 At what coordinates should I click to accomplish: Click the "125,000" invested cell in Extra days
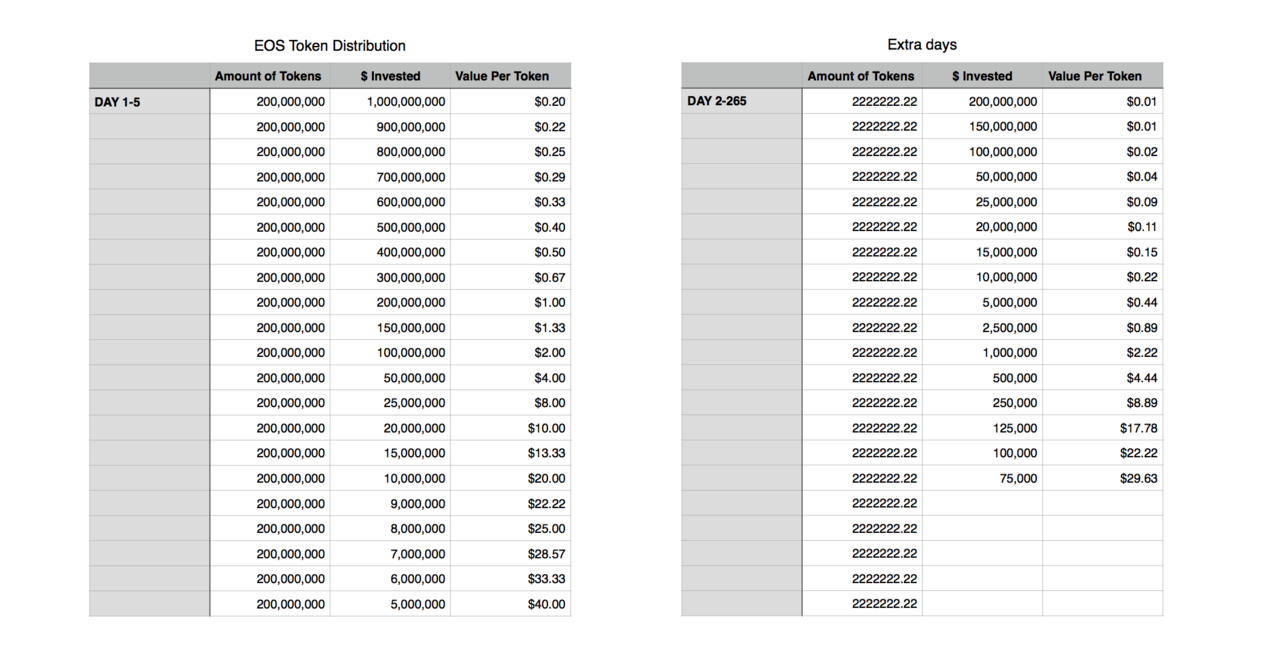(x=982, y=428)
